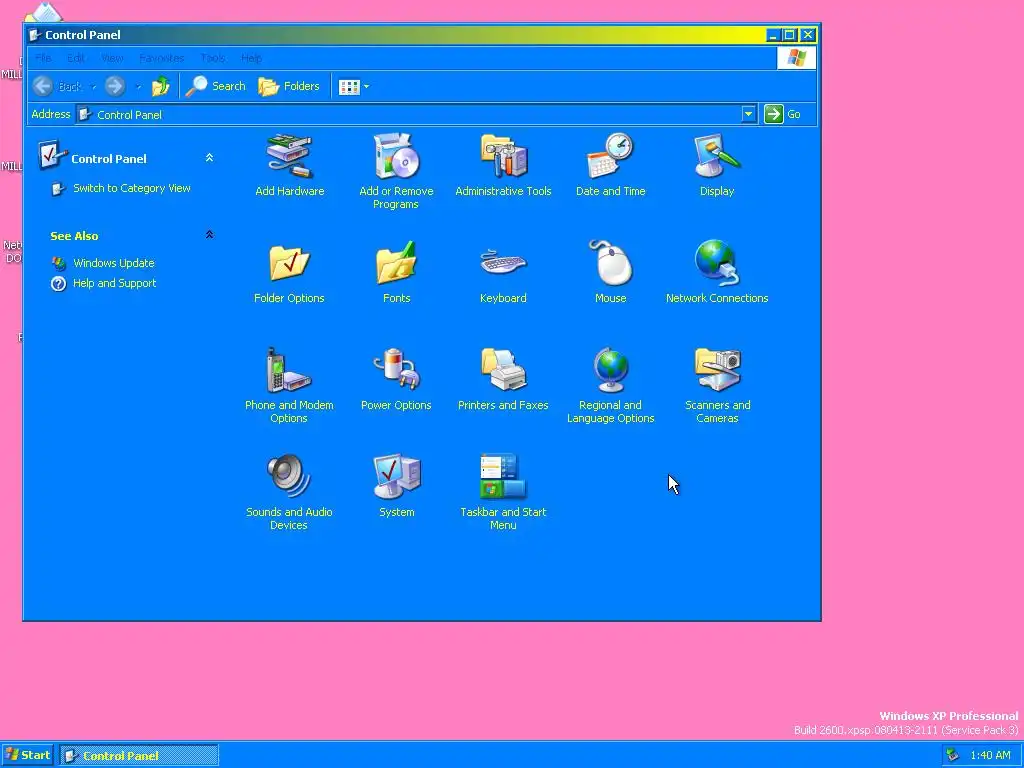This screenshot has height=768, width=1024.
Task: Open the File menu
Action: (43, 58)
